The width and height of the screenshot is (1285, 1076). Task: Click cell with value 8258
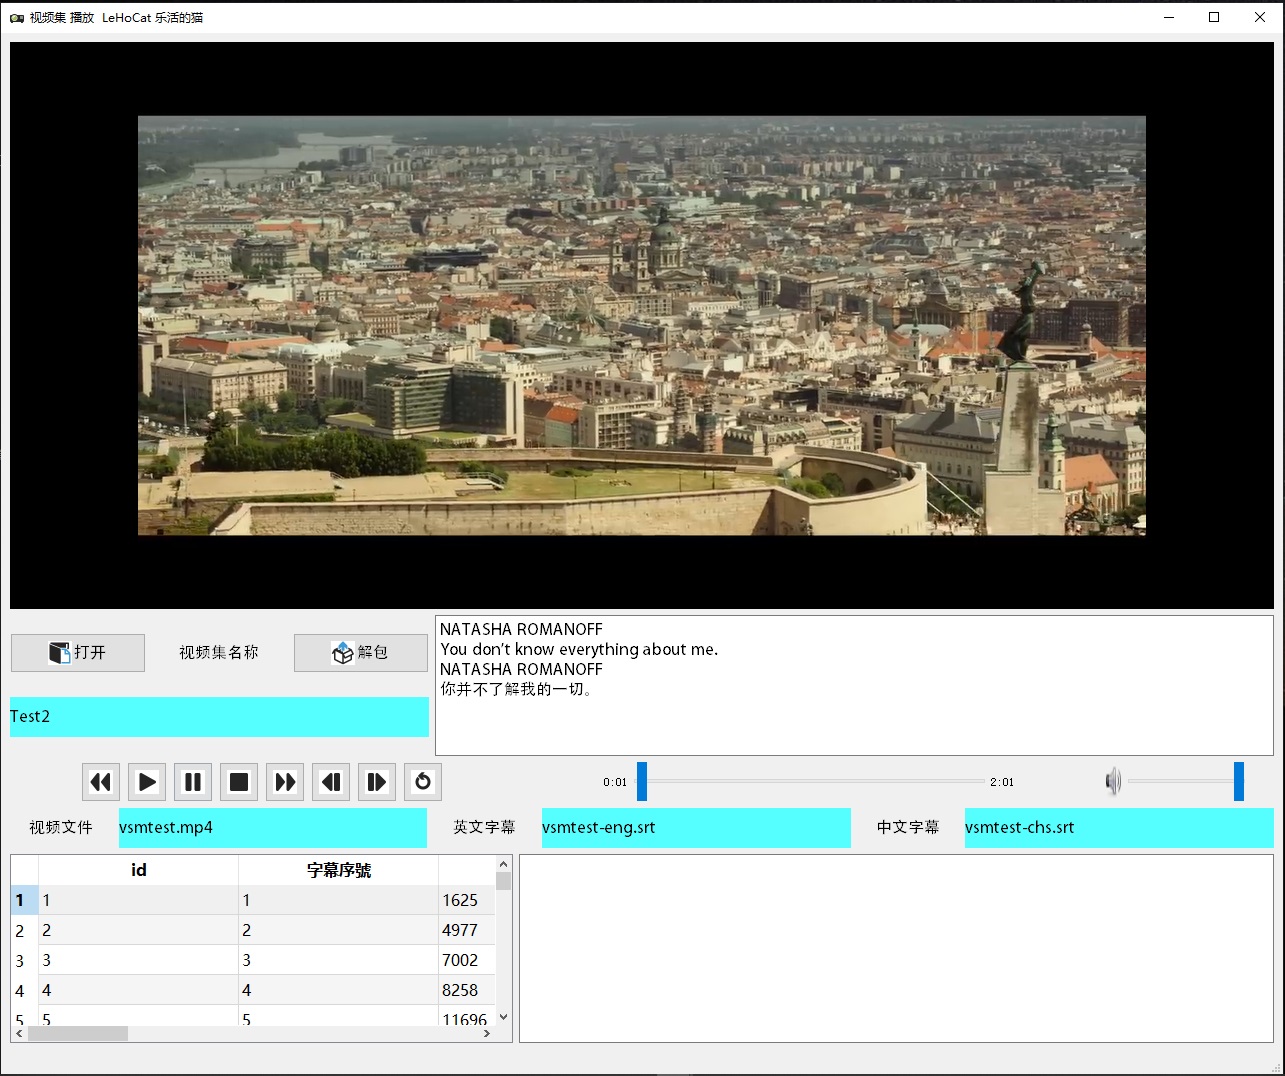click(466, 990)
